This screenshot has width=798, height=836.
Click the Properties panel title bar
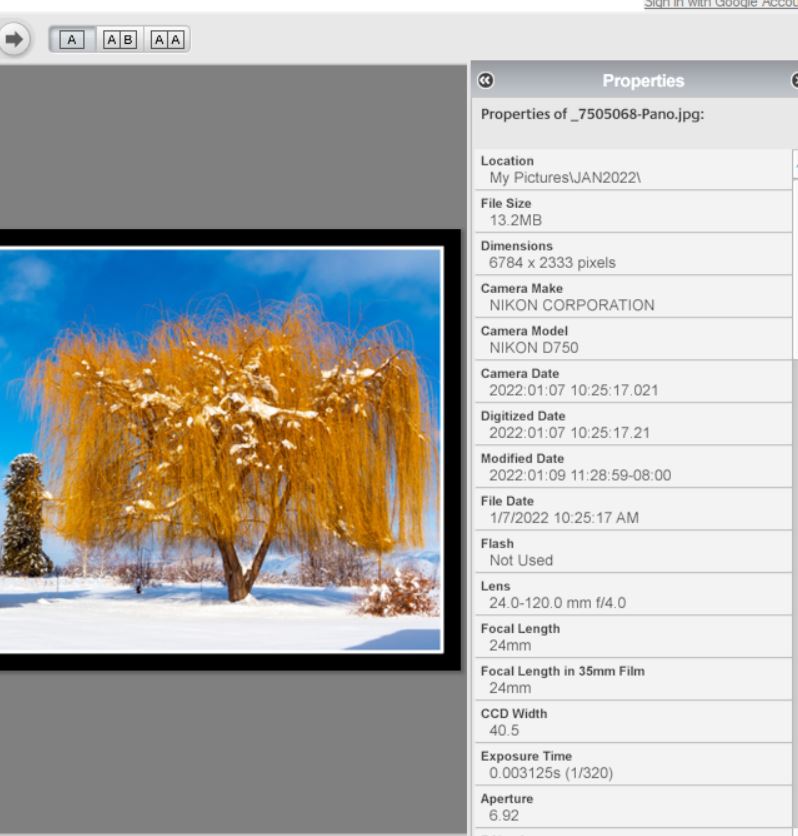coord(642,80)
